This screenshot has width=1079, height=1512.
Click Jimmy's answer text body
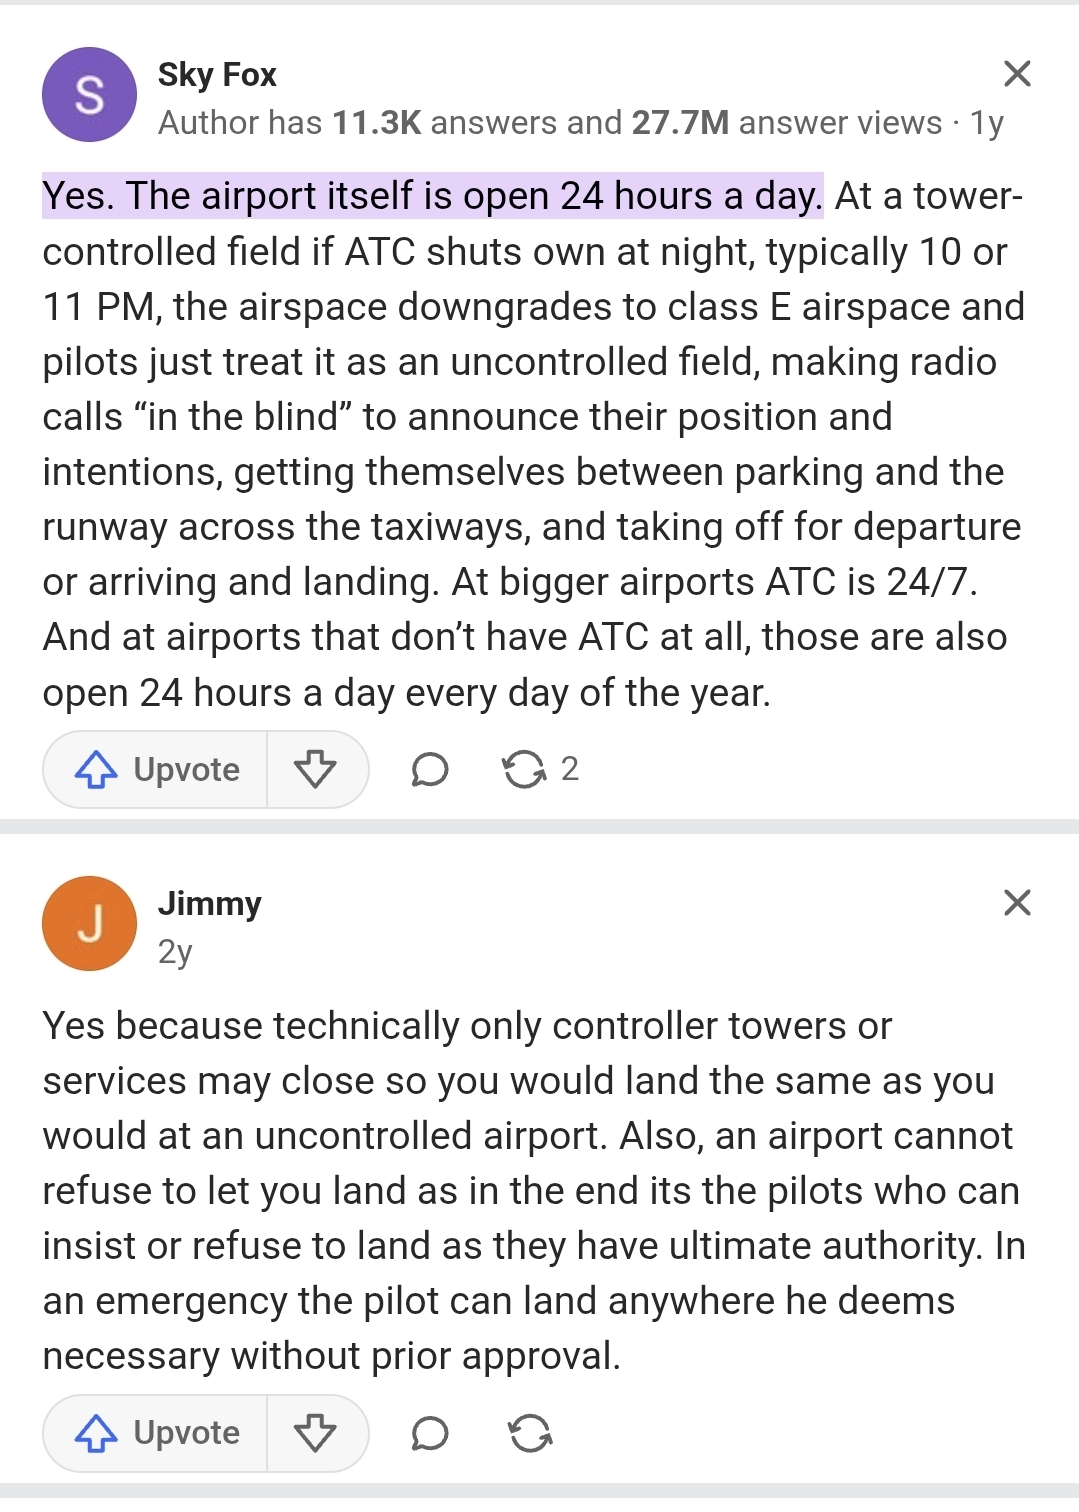(x=534, y=1190)
